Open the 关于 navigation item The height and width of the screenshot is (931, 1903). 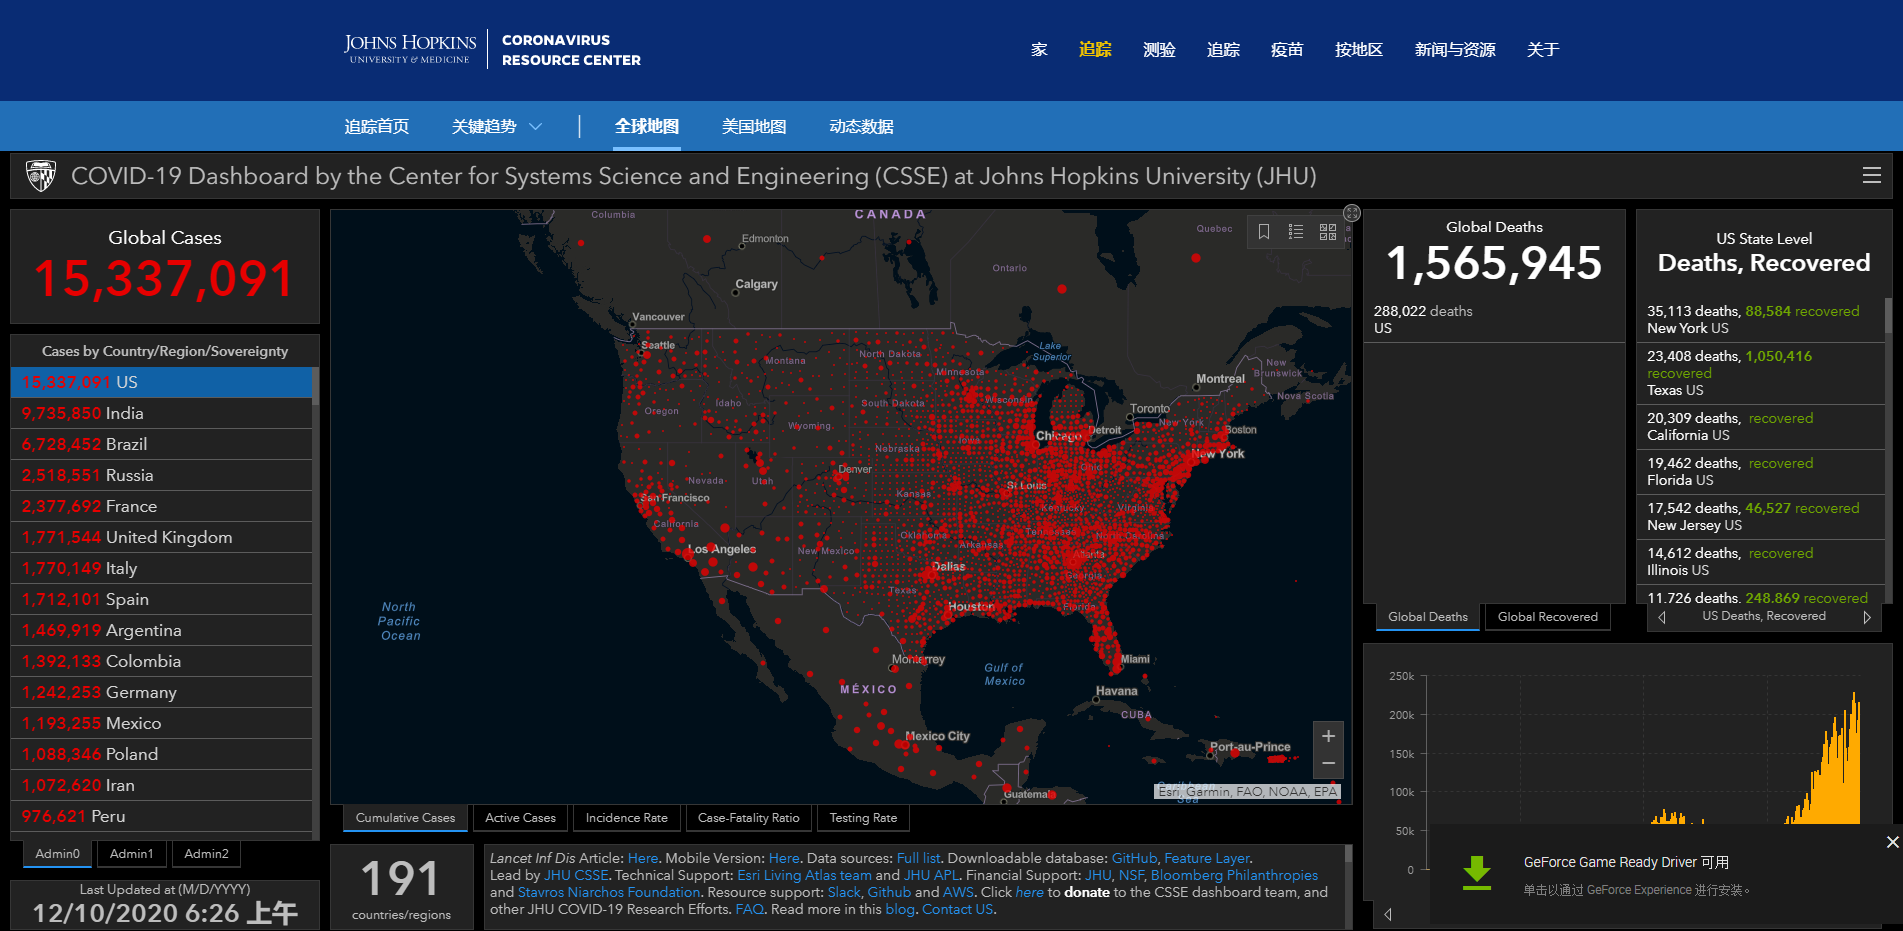(1543, 50)
